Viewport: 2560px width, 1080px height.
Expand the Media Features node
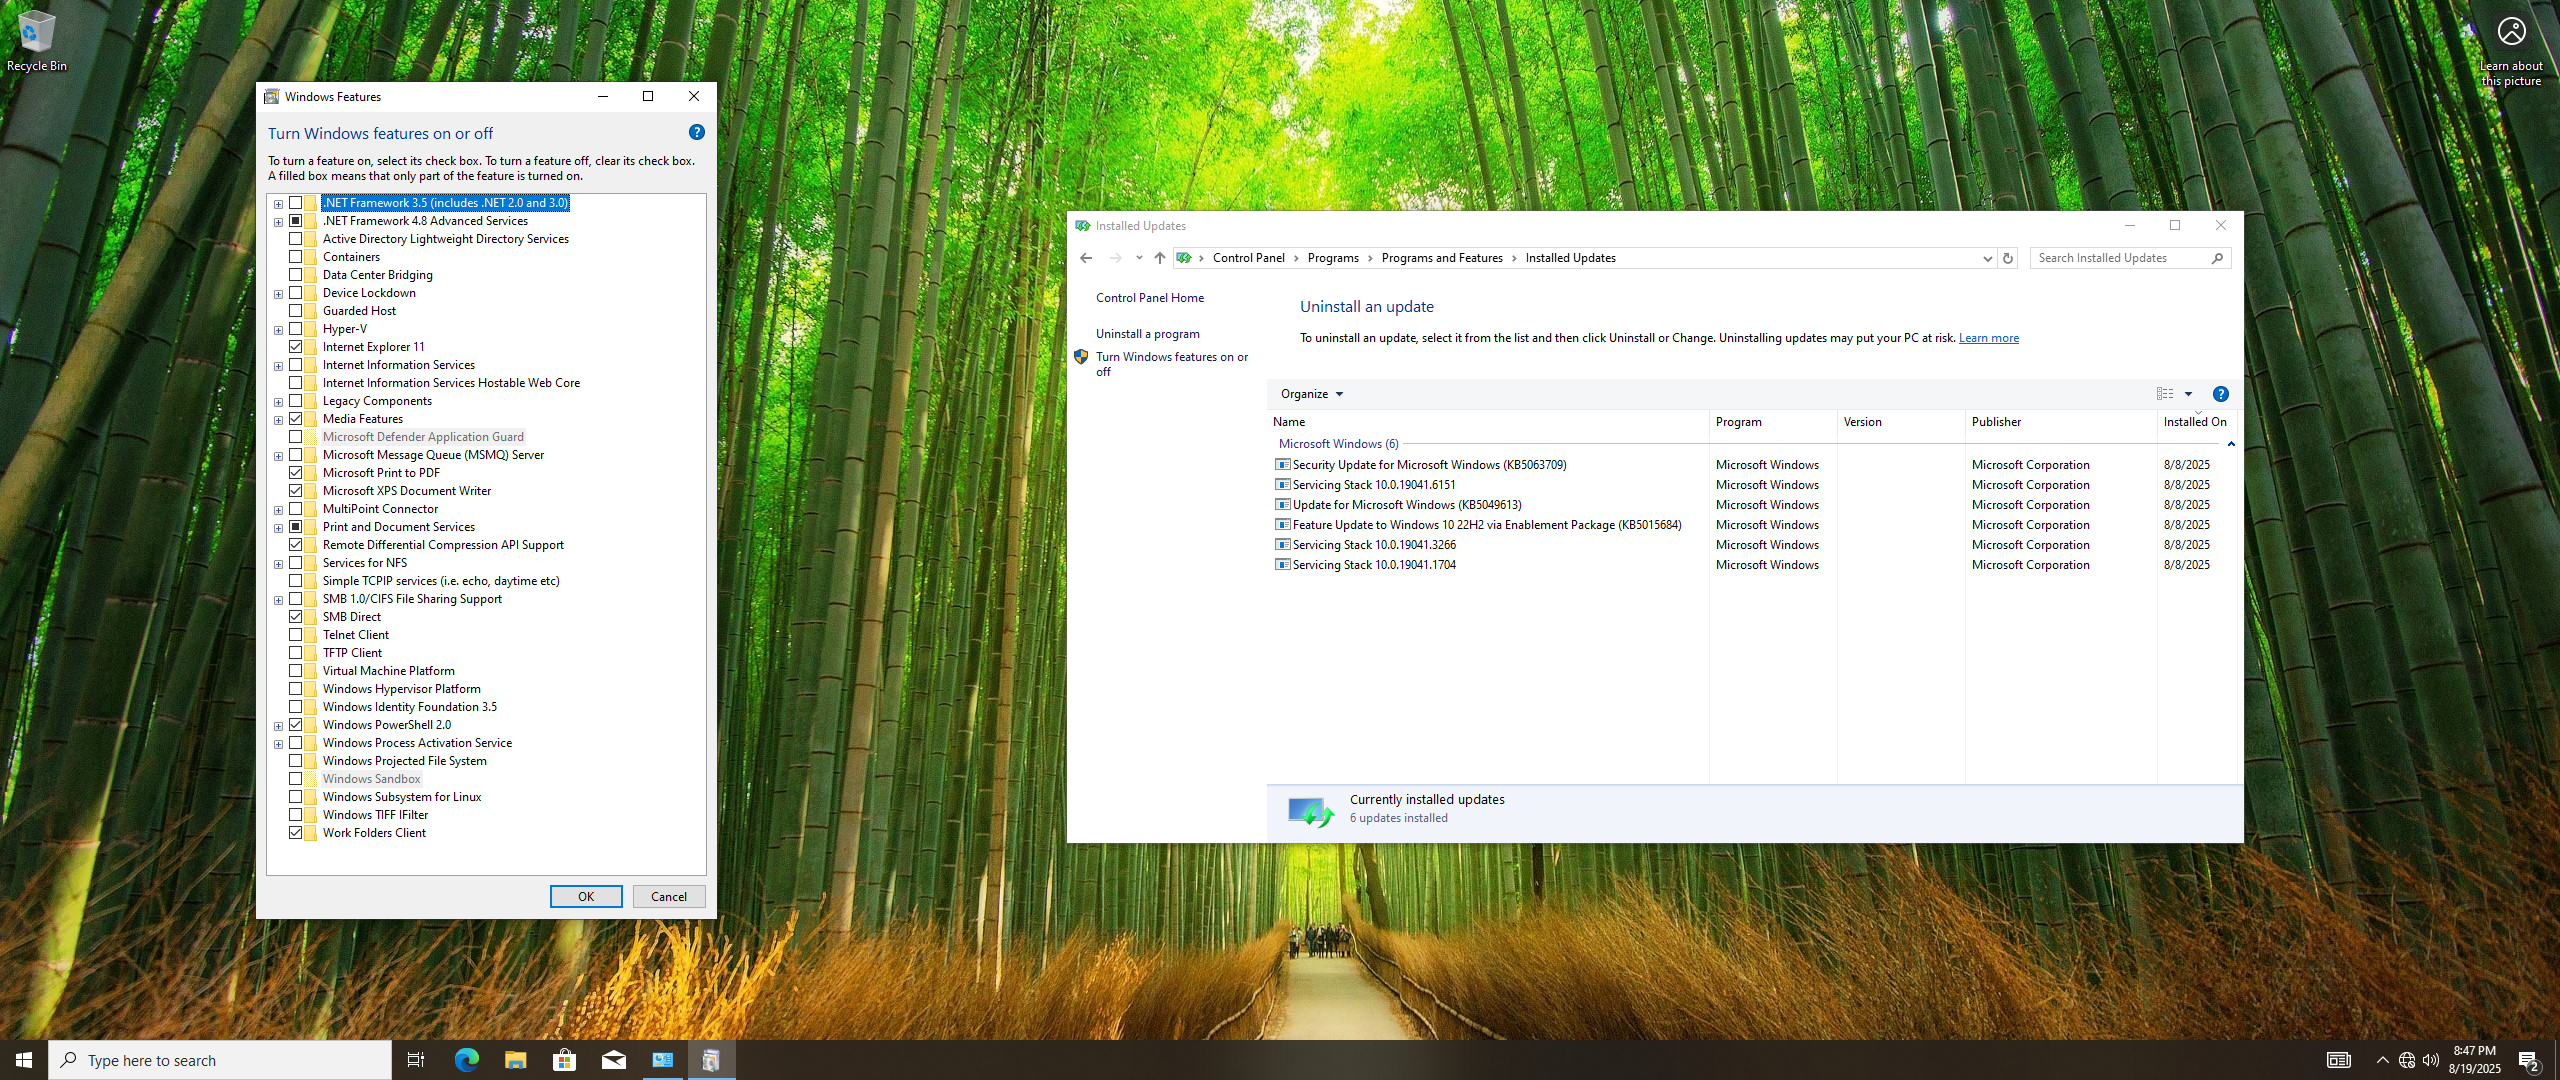click(279, 420)
